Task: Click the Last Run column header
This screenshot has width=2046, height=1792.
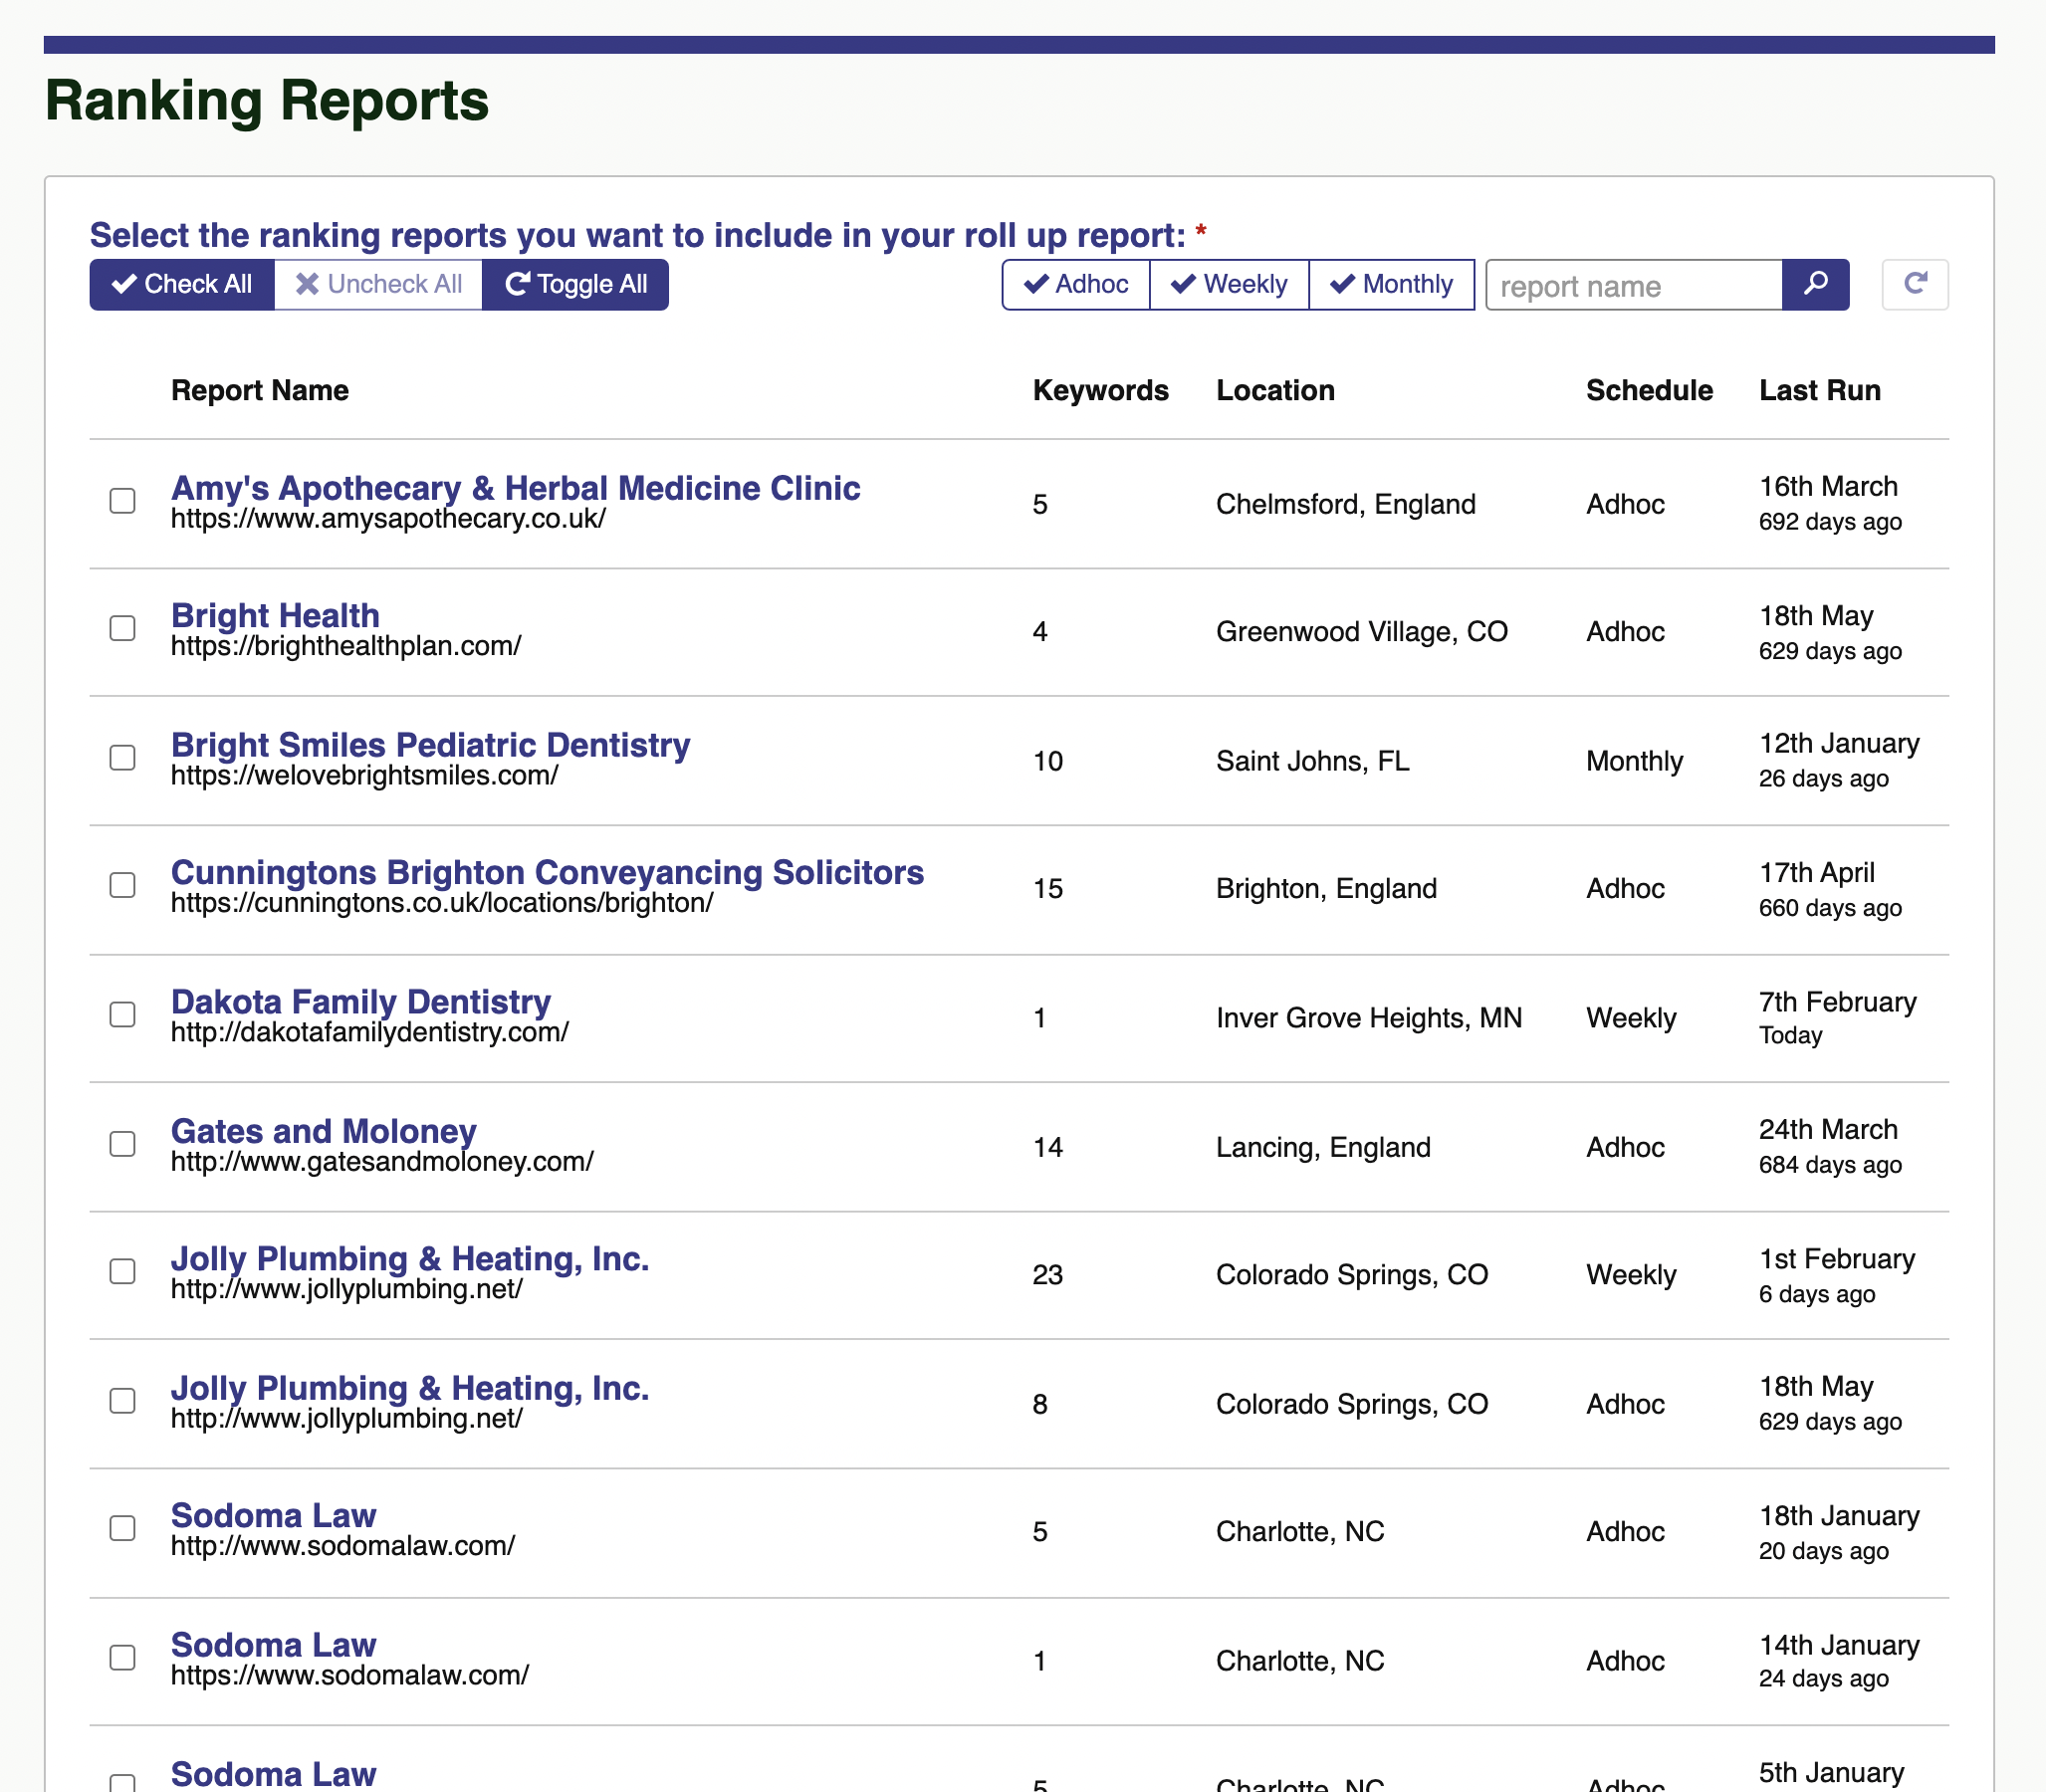Action: (x=1819, y=390)
